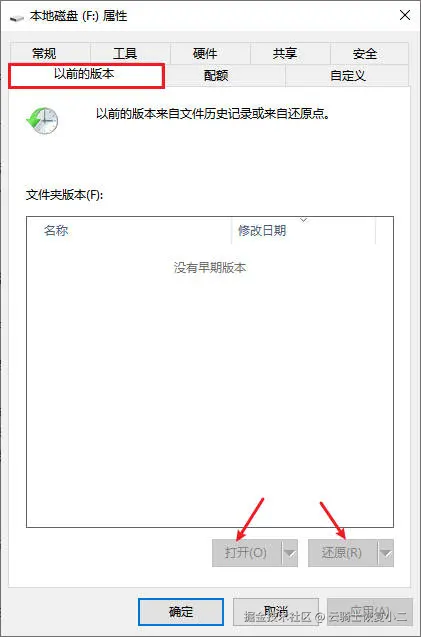Viewport: 421px width, 637px height.
Task: Click the drive icon in title bar
Action: point(17,17)
